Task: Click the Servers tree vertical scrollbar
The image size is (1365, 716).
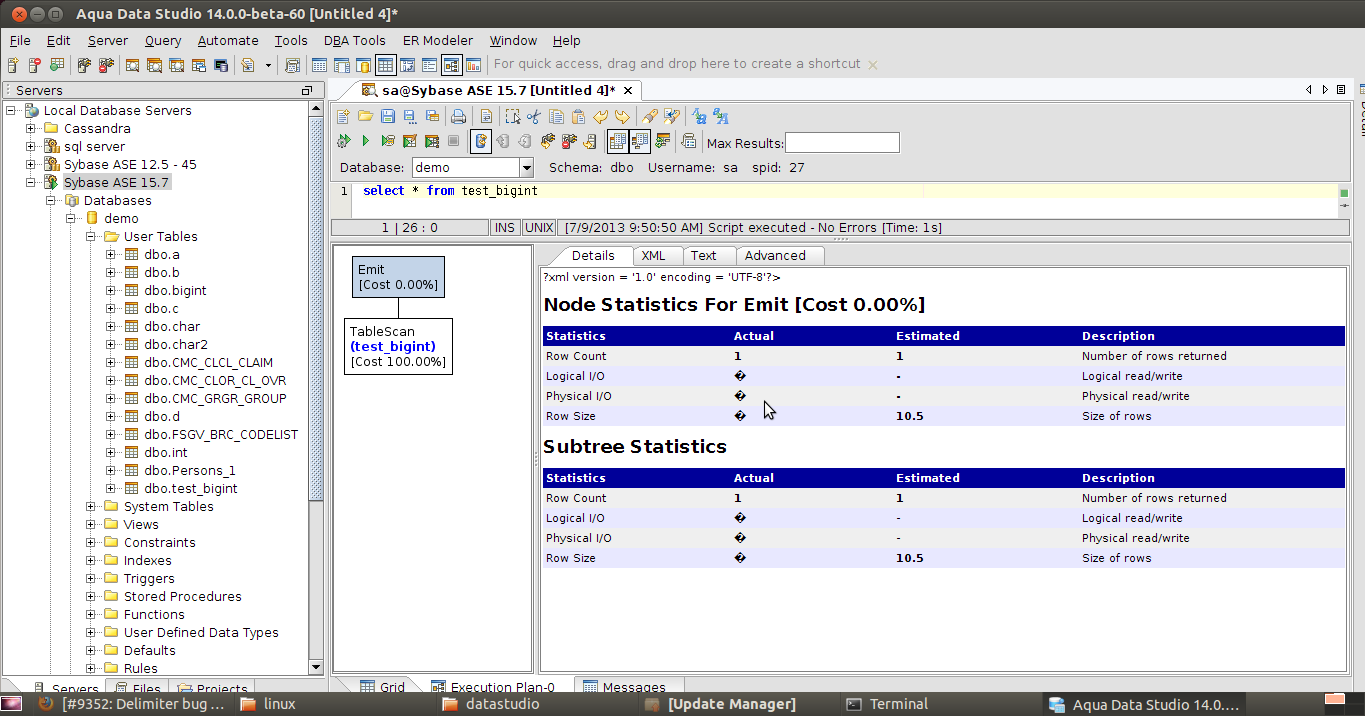Action: tap(316, 310)
